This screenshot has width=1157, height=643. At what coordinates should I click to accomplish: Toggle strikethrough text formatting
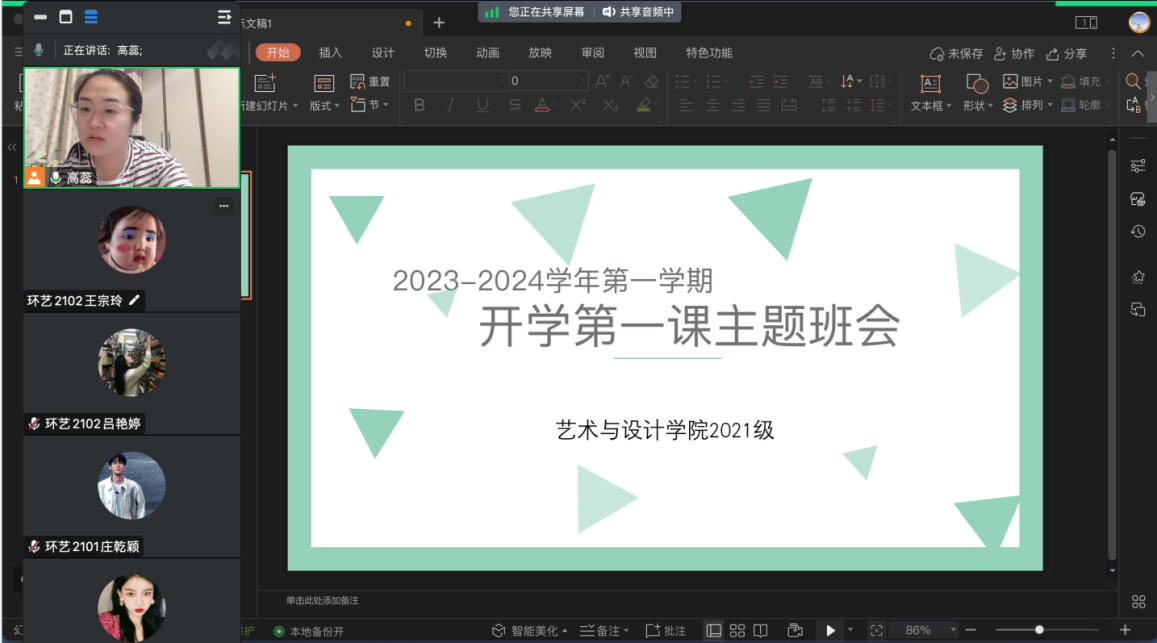tap(514, 105)
